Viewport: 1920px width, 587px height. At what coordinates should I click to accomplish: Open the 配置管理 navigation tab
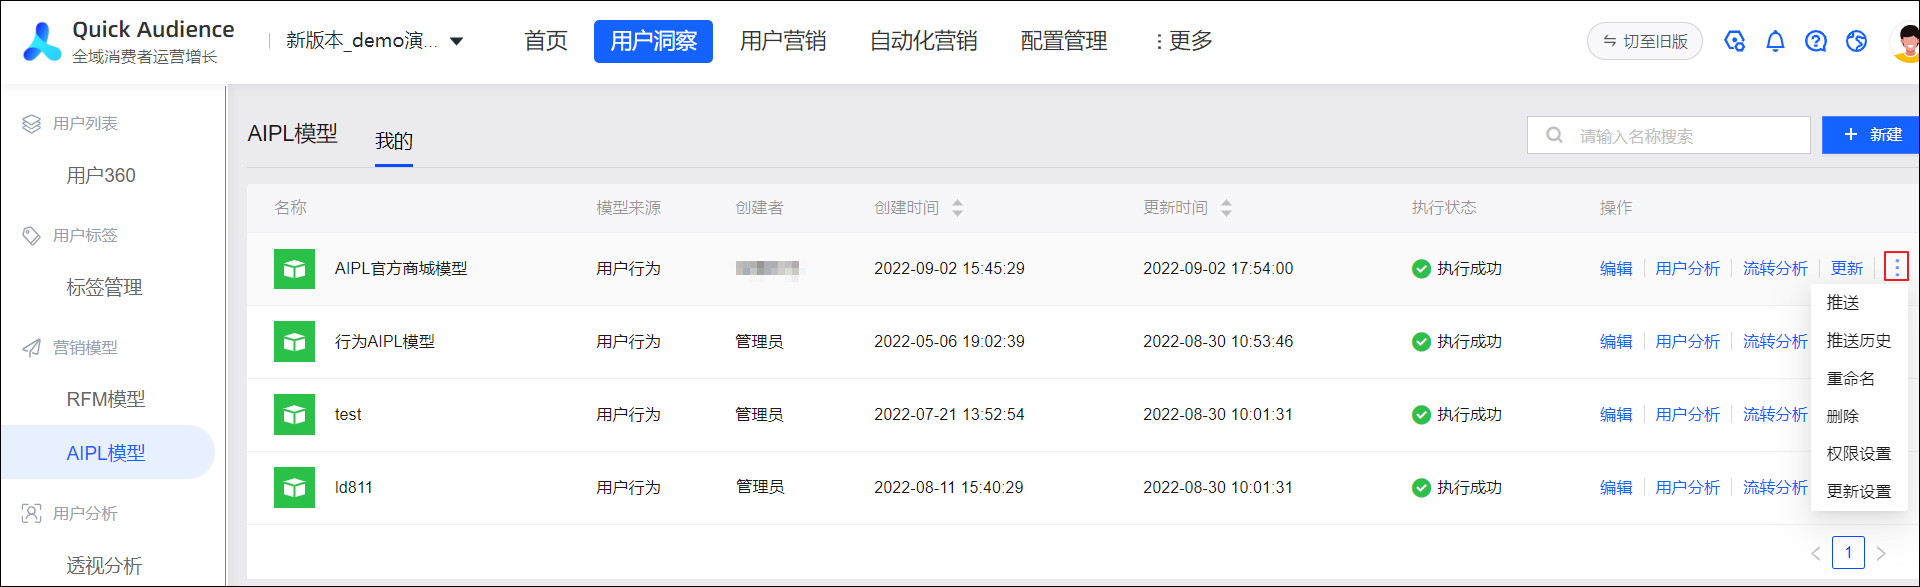click(x=1064, y=41)
